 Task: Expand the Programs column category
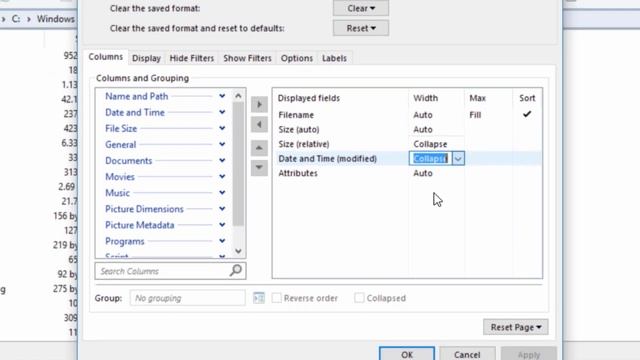tap(222, 241)
